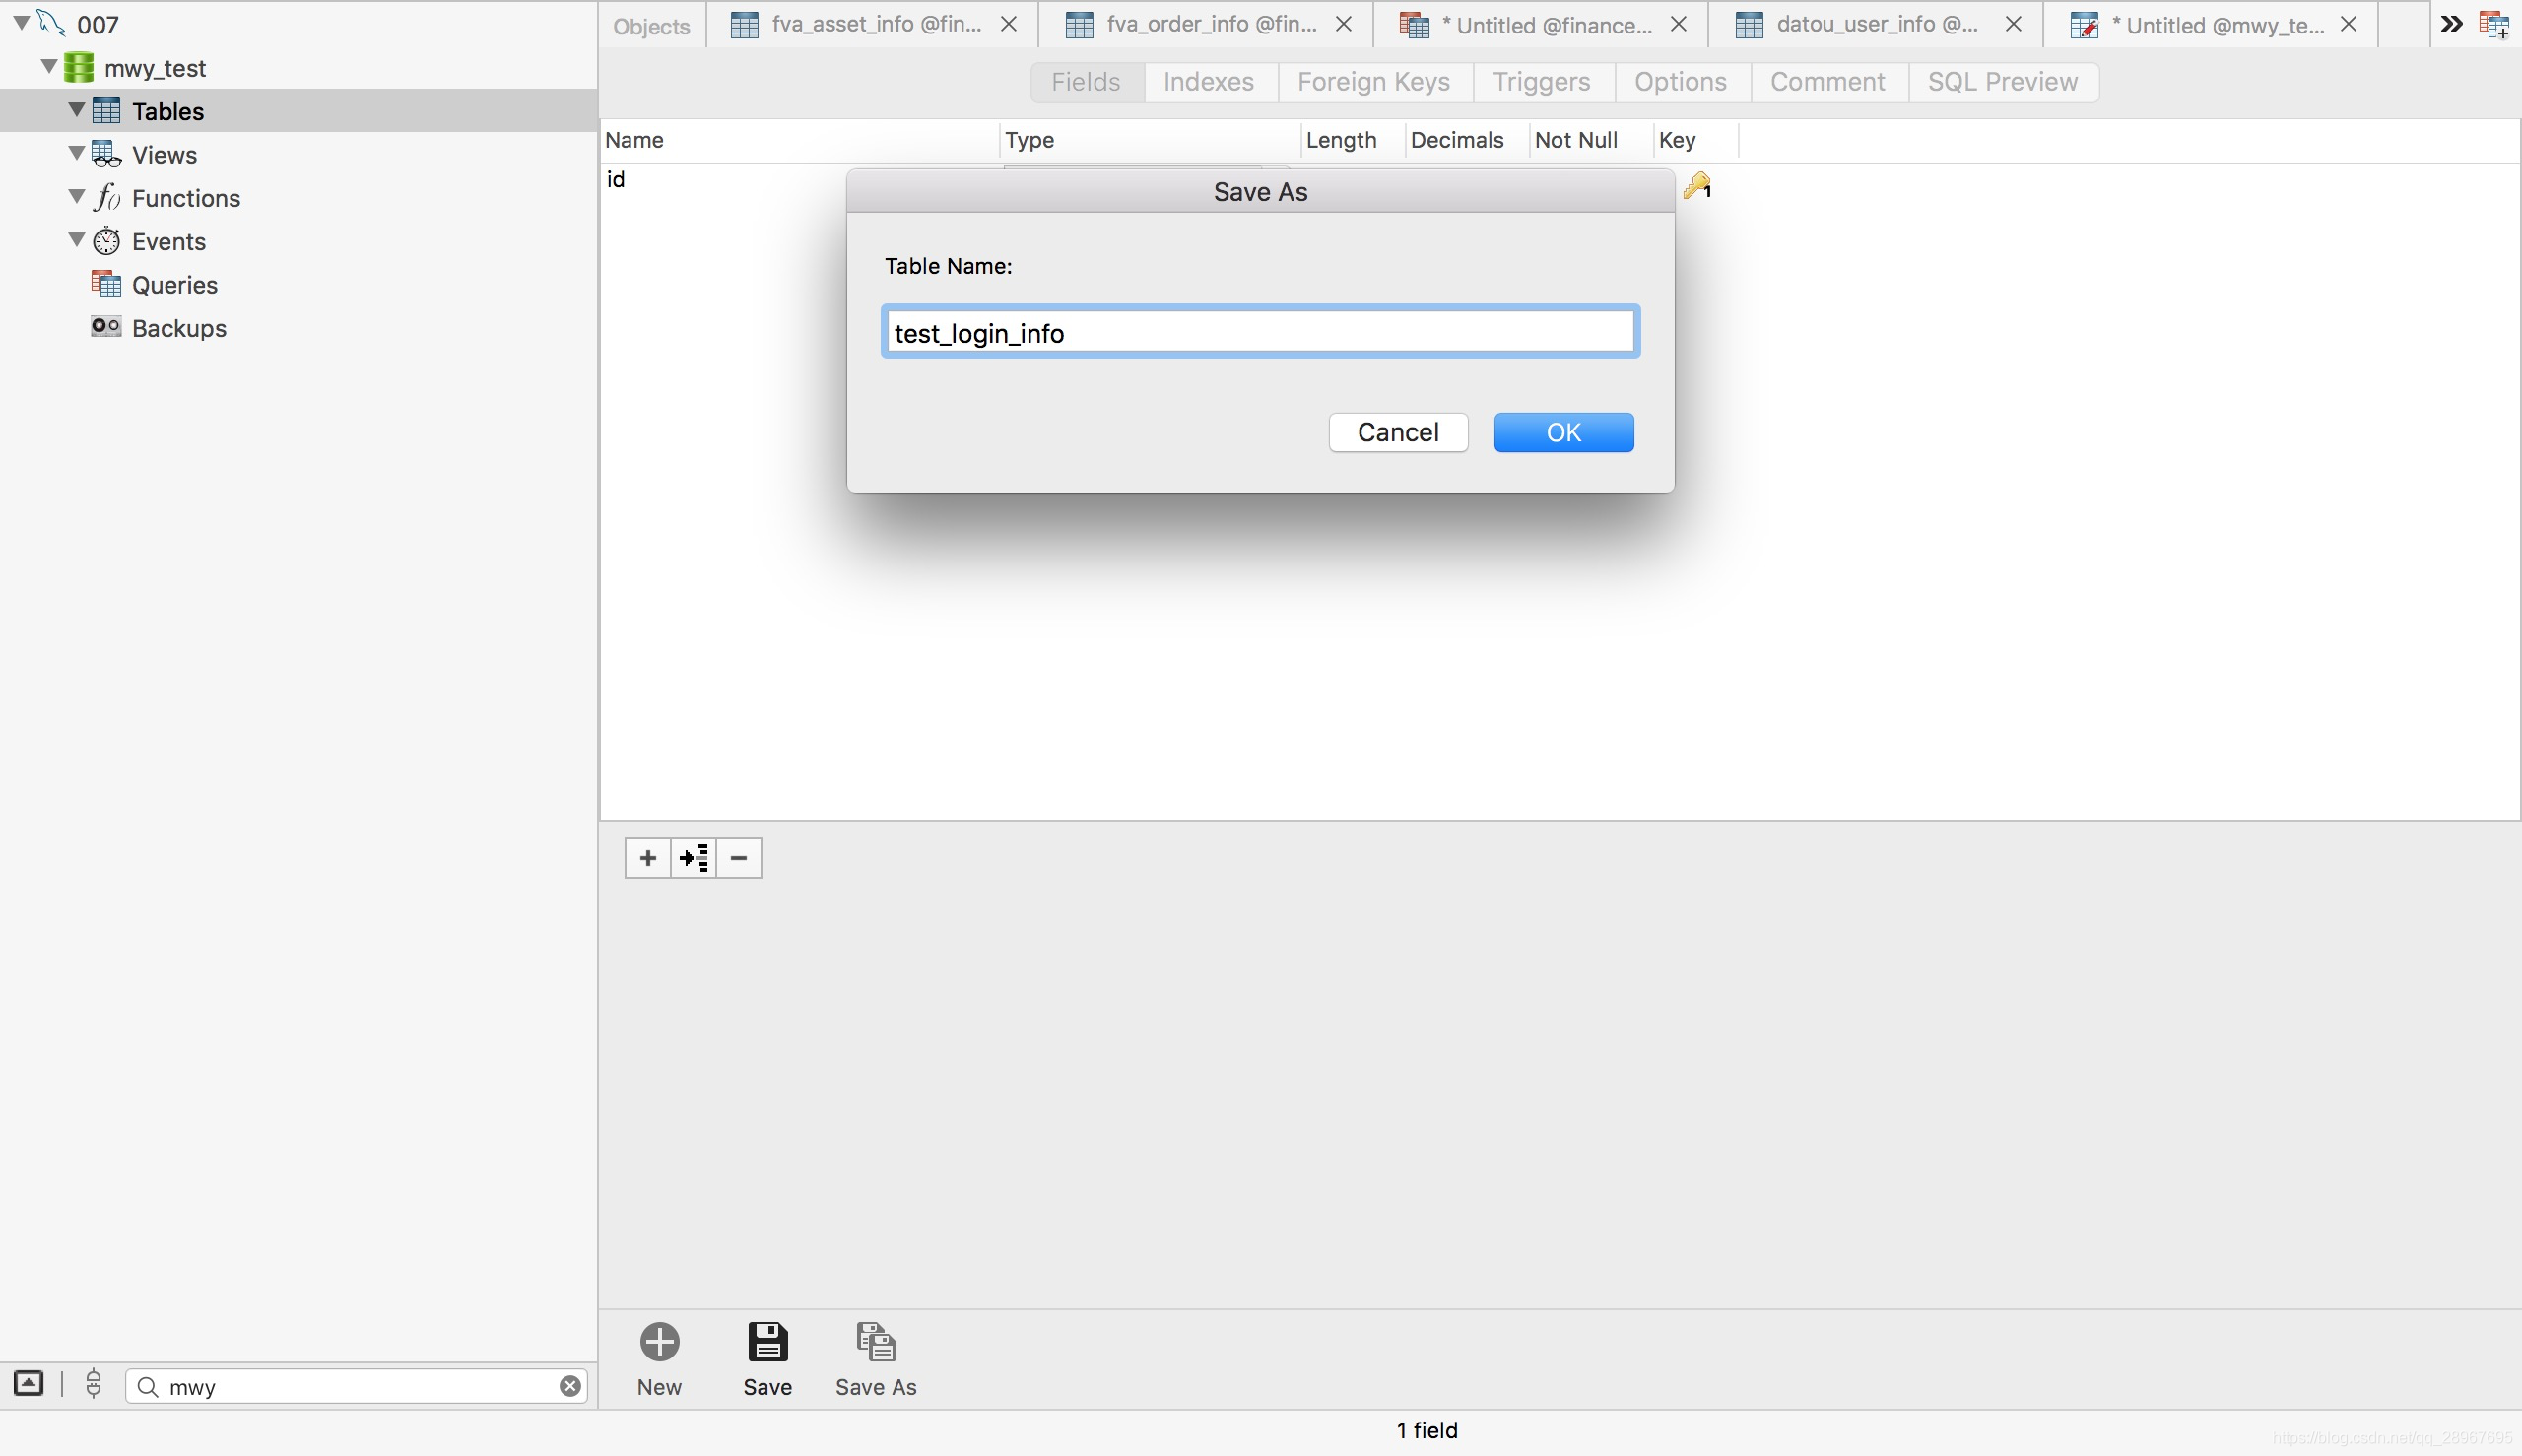The image size is (2522, 1456).
Task: Click the Save toolbar icon
Action: (767, 1343)
